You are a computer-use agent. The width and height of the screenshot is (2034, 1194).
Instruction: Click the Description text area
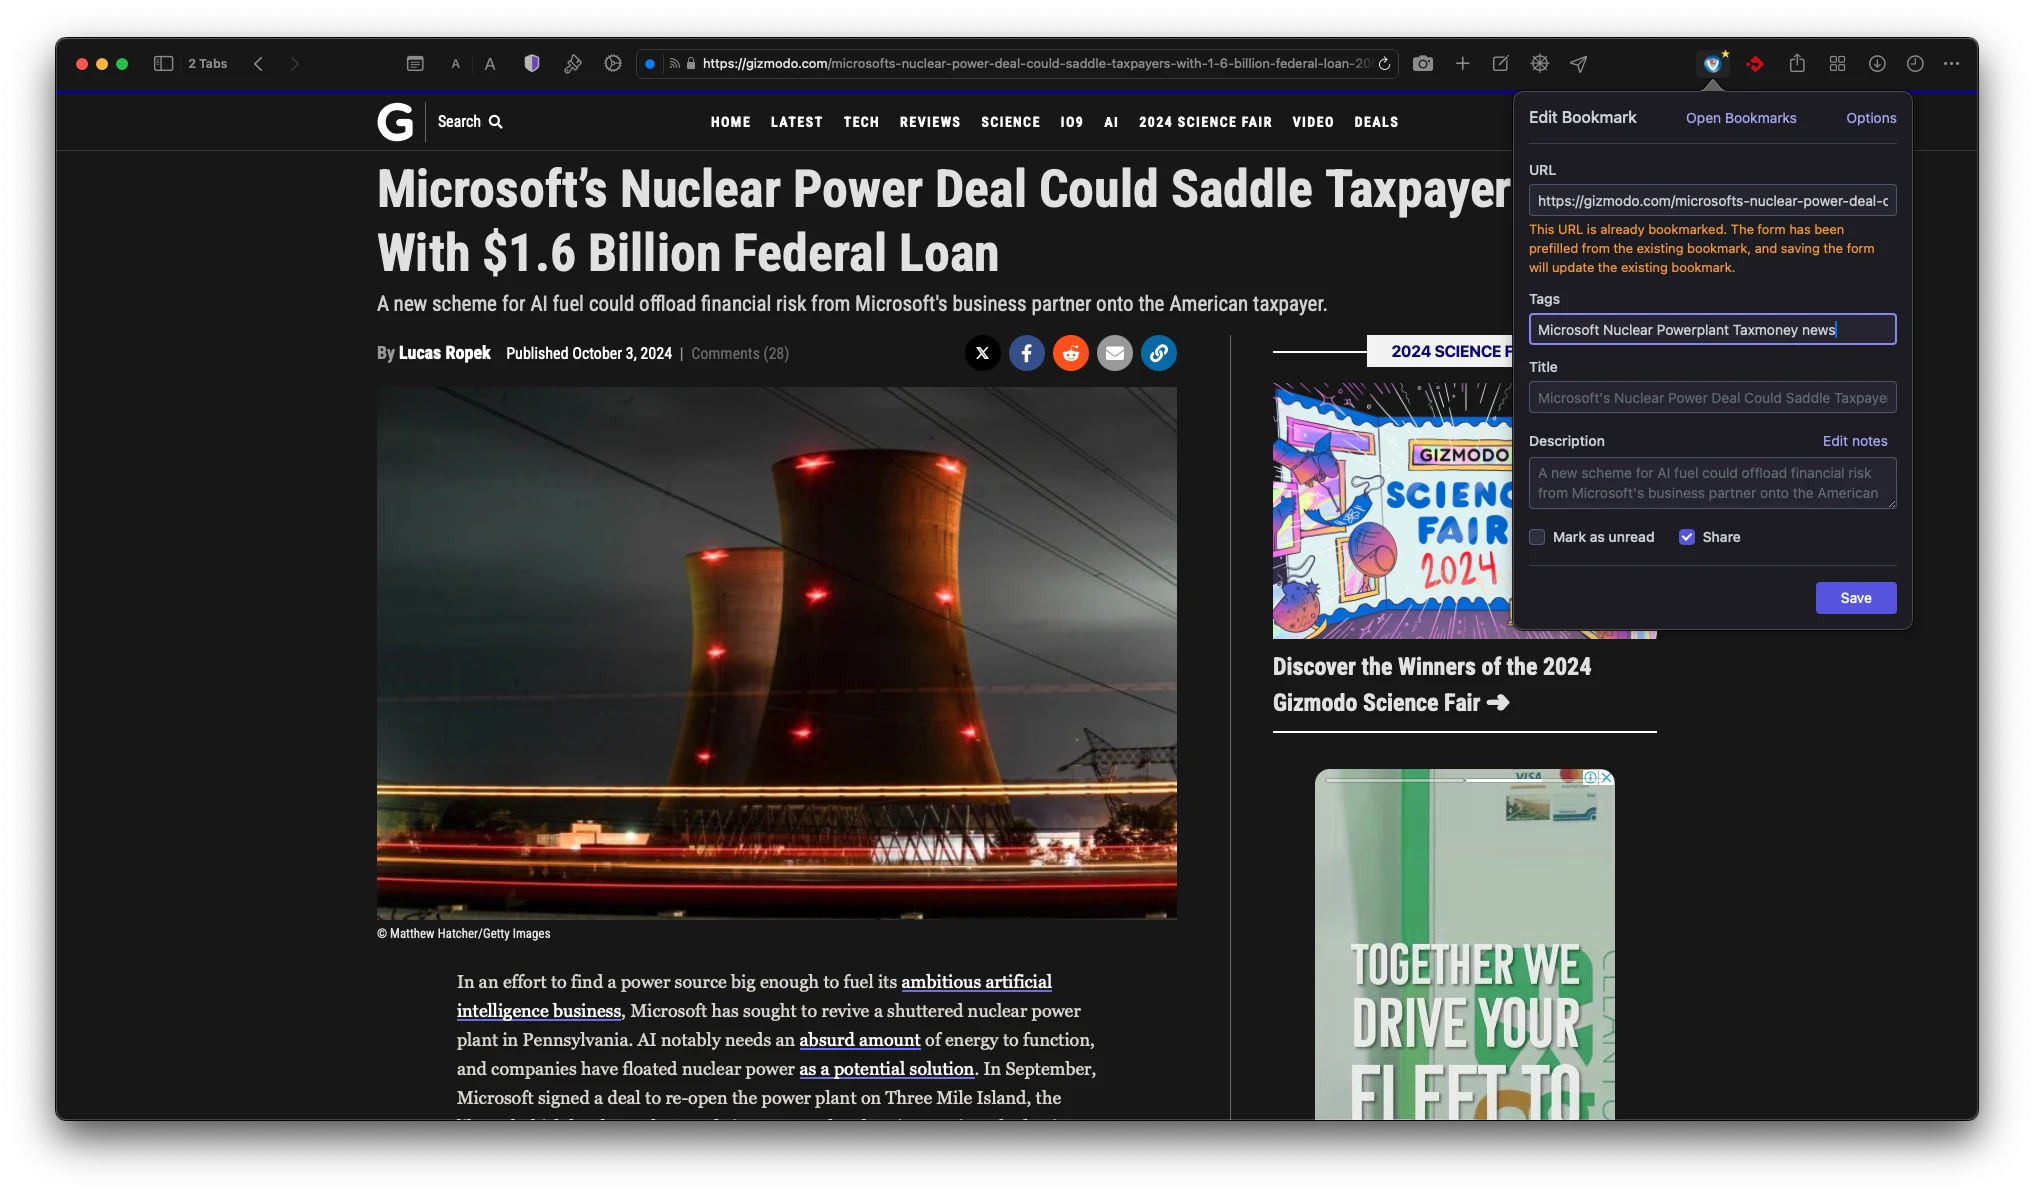point(1712,483)
